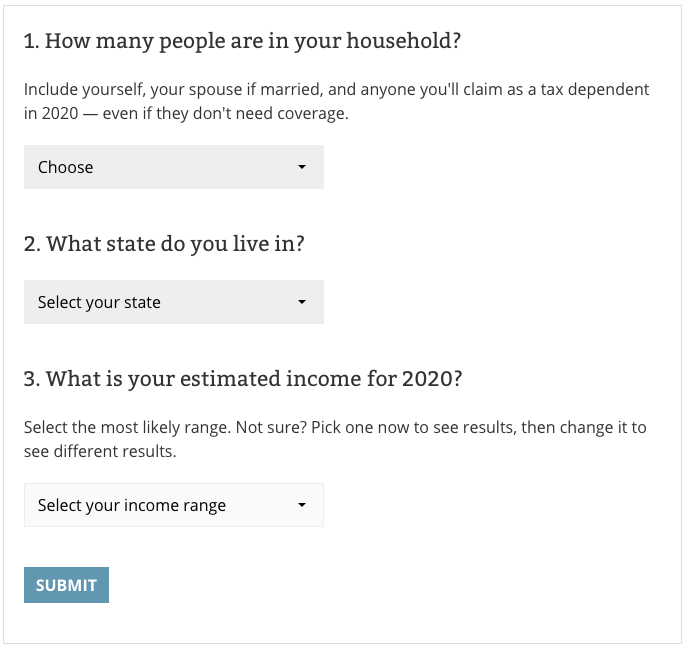Expand the 'Select your income range' dropdown
Screen dimensions: 688x652
pyautogui.click(x=173, y=505)
